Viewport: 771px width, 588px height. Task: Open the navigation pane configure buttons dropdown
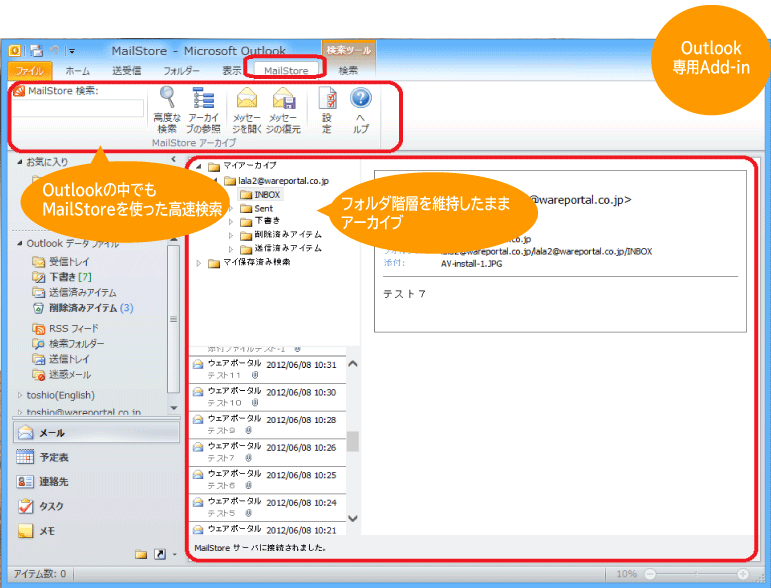click(x=175, y=555)
